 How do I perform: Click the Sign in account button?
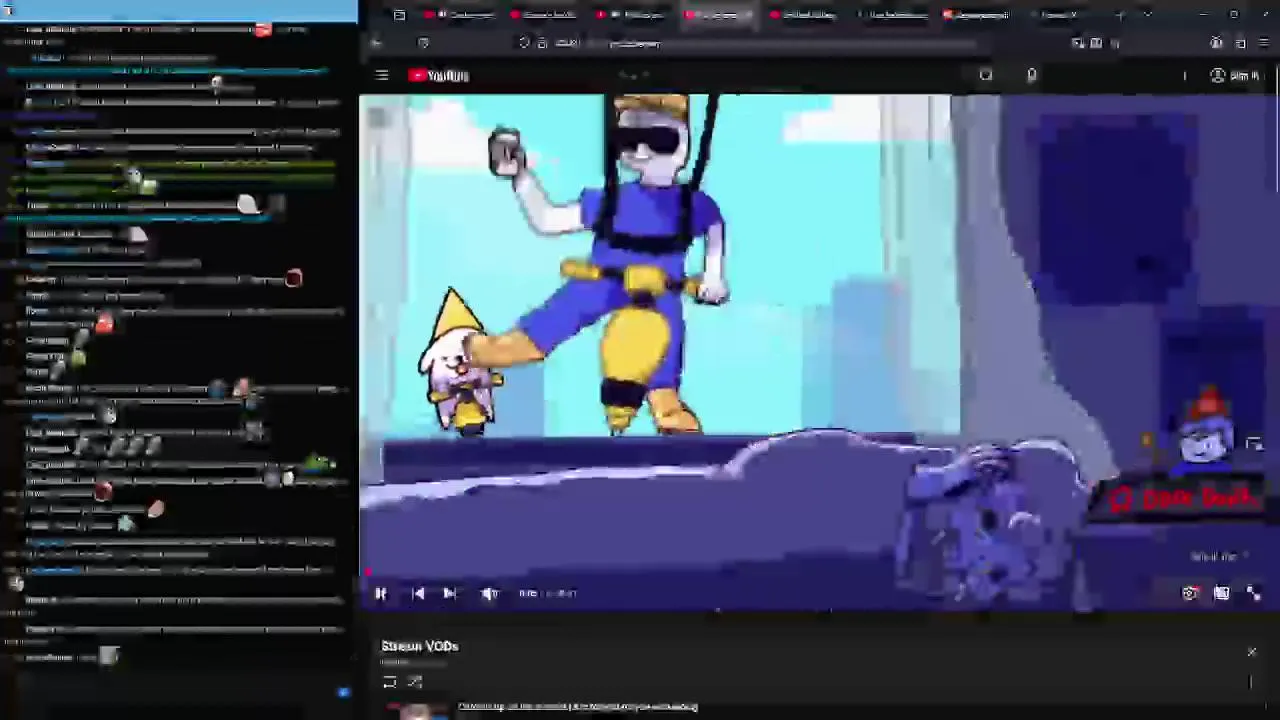(x=1234, y=76)
